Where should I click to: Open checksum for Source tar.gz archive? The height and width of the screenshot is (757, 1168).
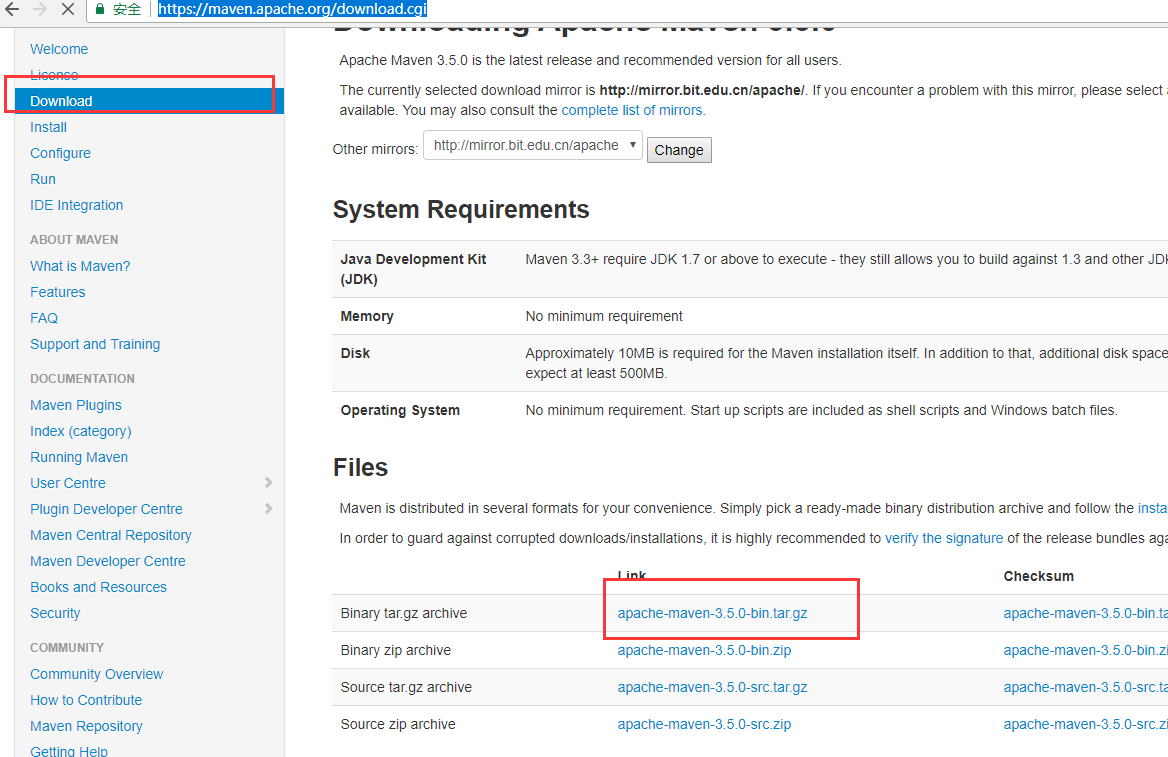click(x=1085, y=687)
